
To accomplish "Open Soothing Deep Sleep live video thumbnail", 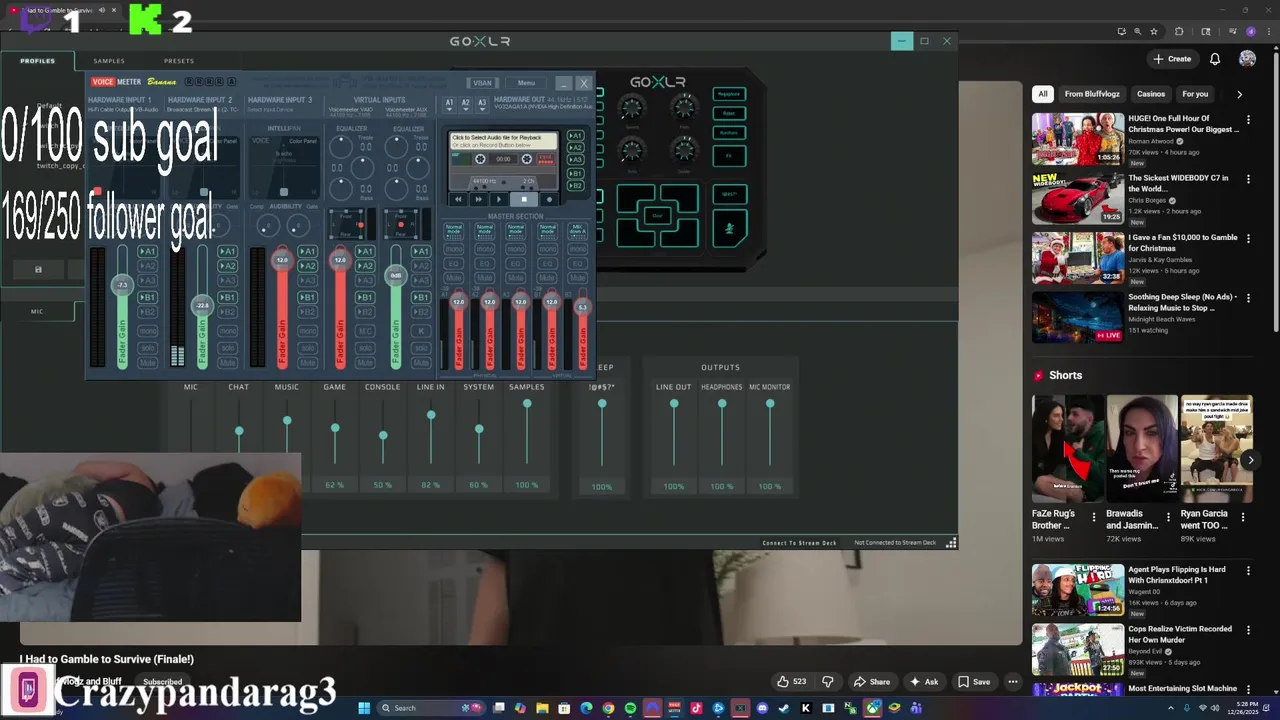I will pos(1078,317).
